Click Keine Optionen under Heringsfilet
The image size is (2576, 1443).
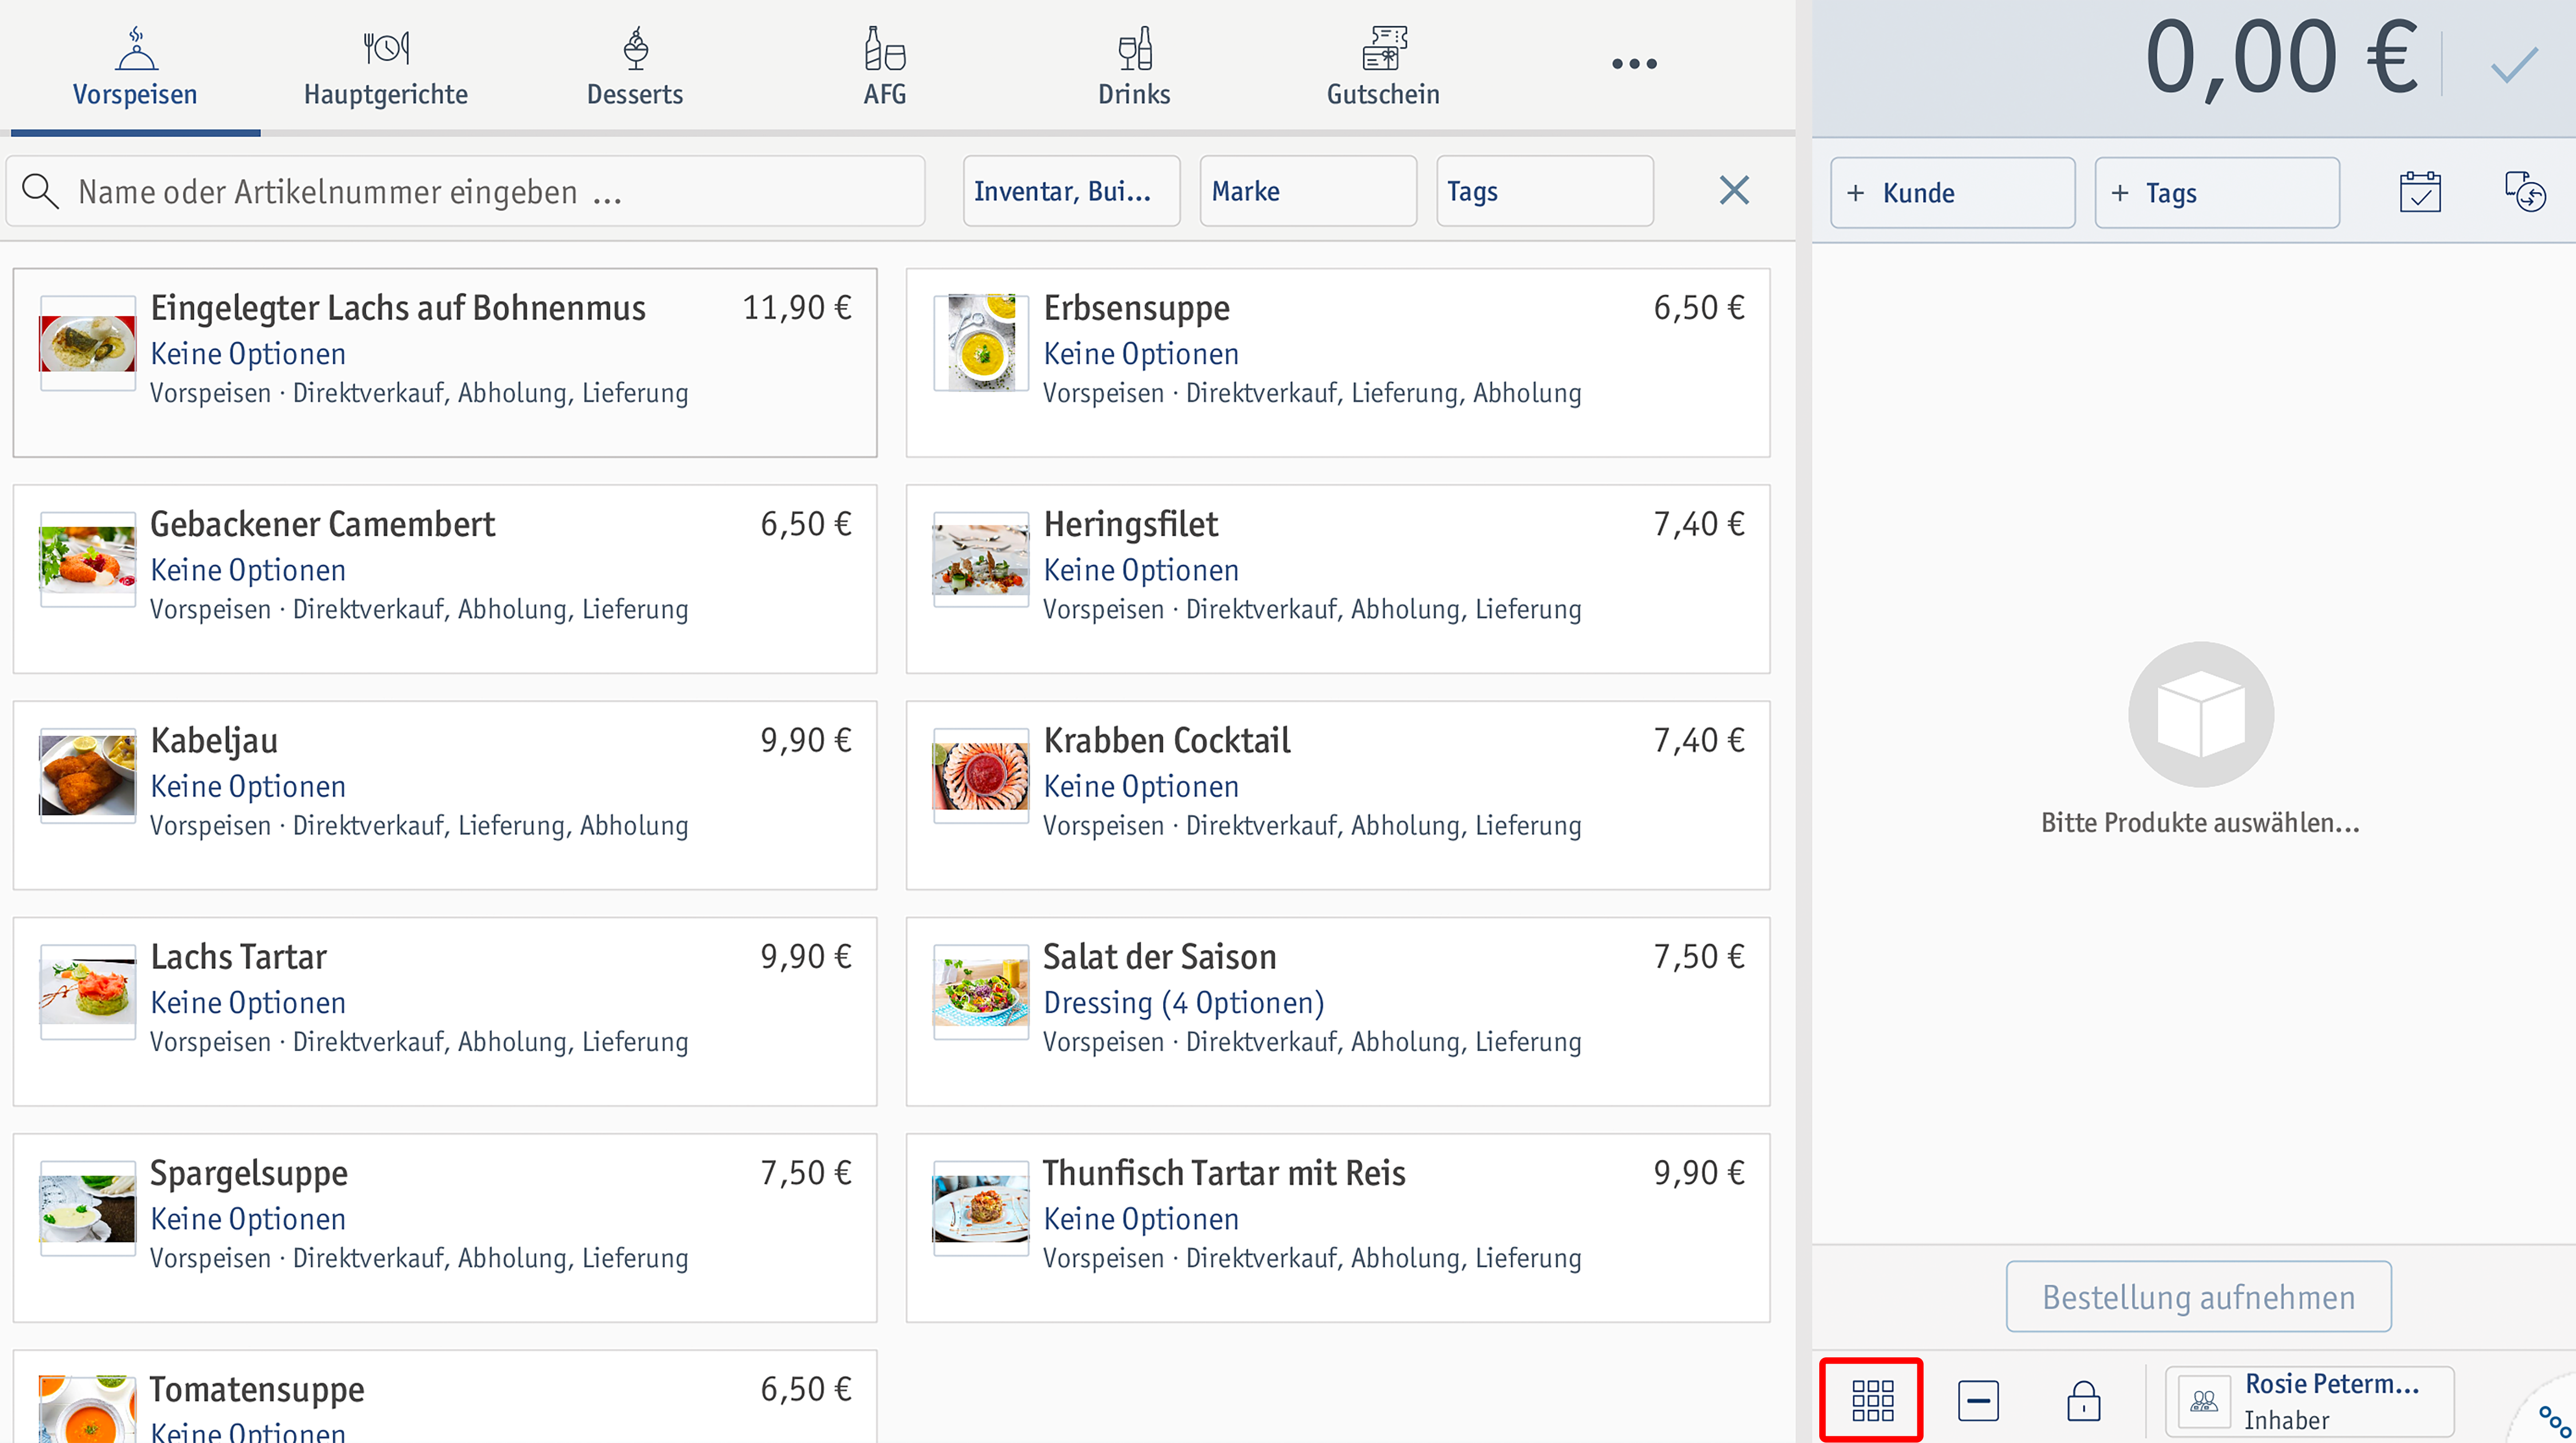(1141, 571)
